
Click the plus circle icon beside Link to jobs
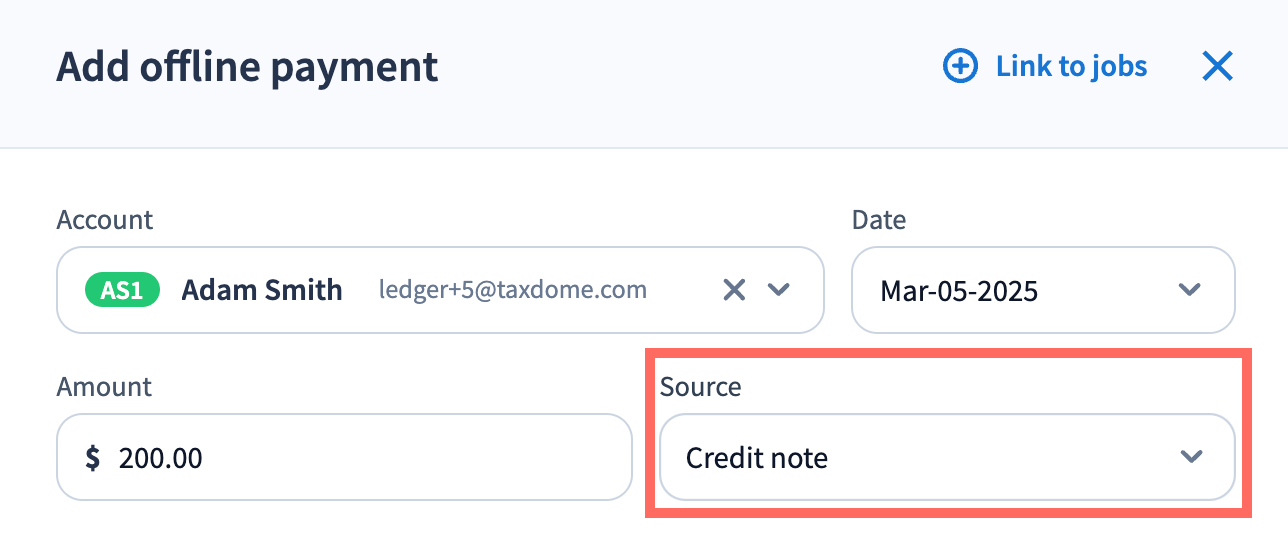click(x=960, y=67)
